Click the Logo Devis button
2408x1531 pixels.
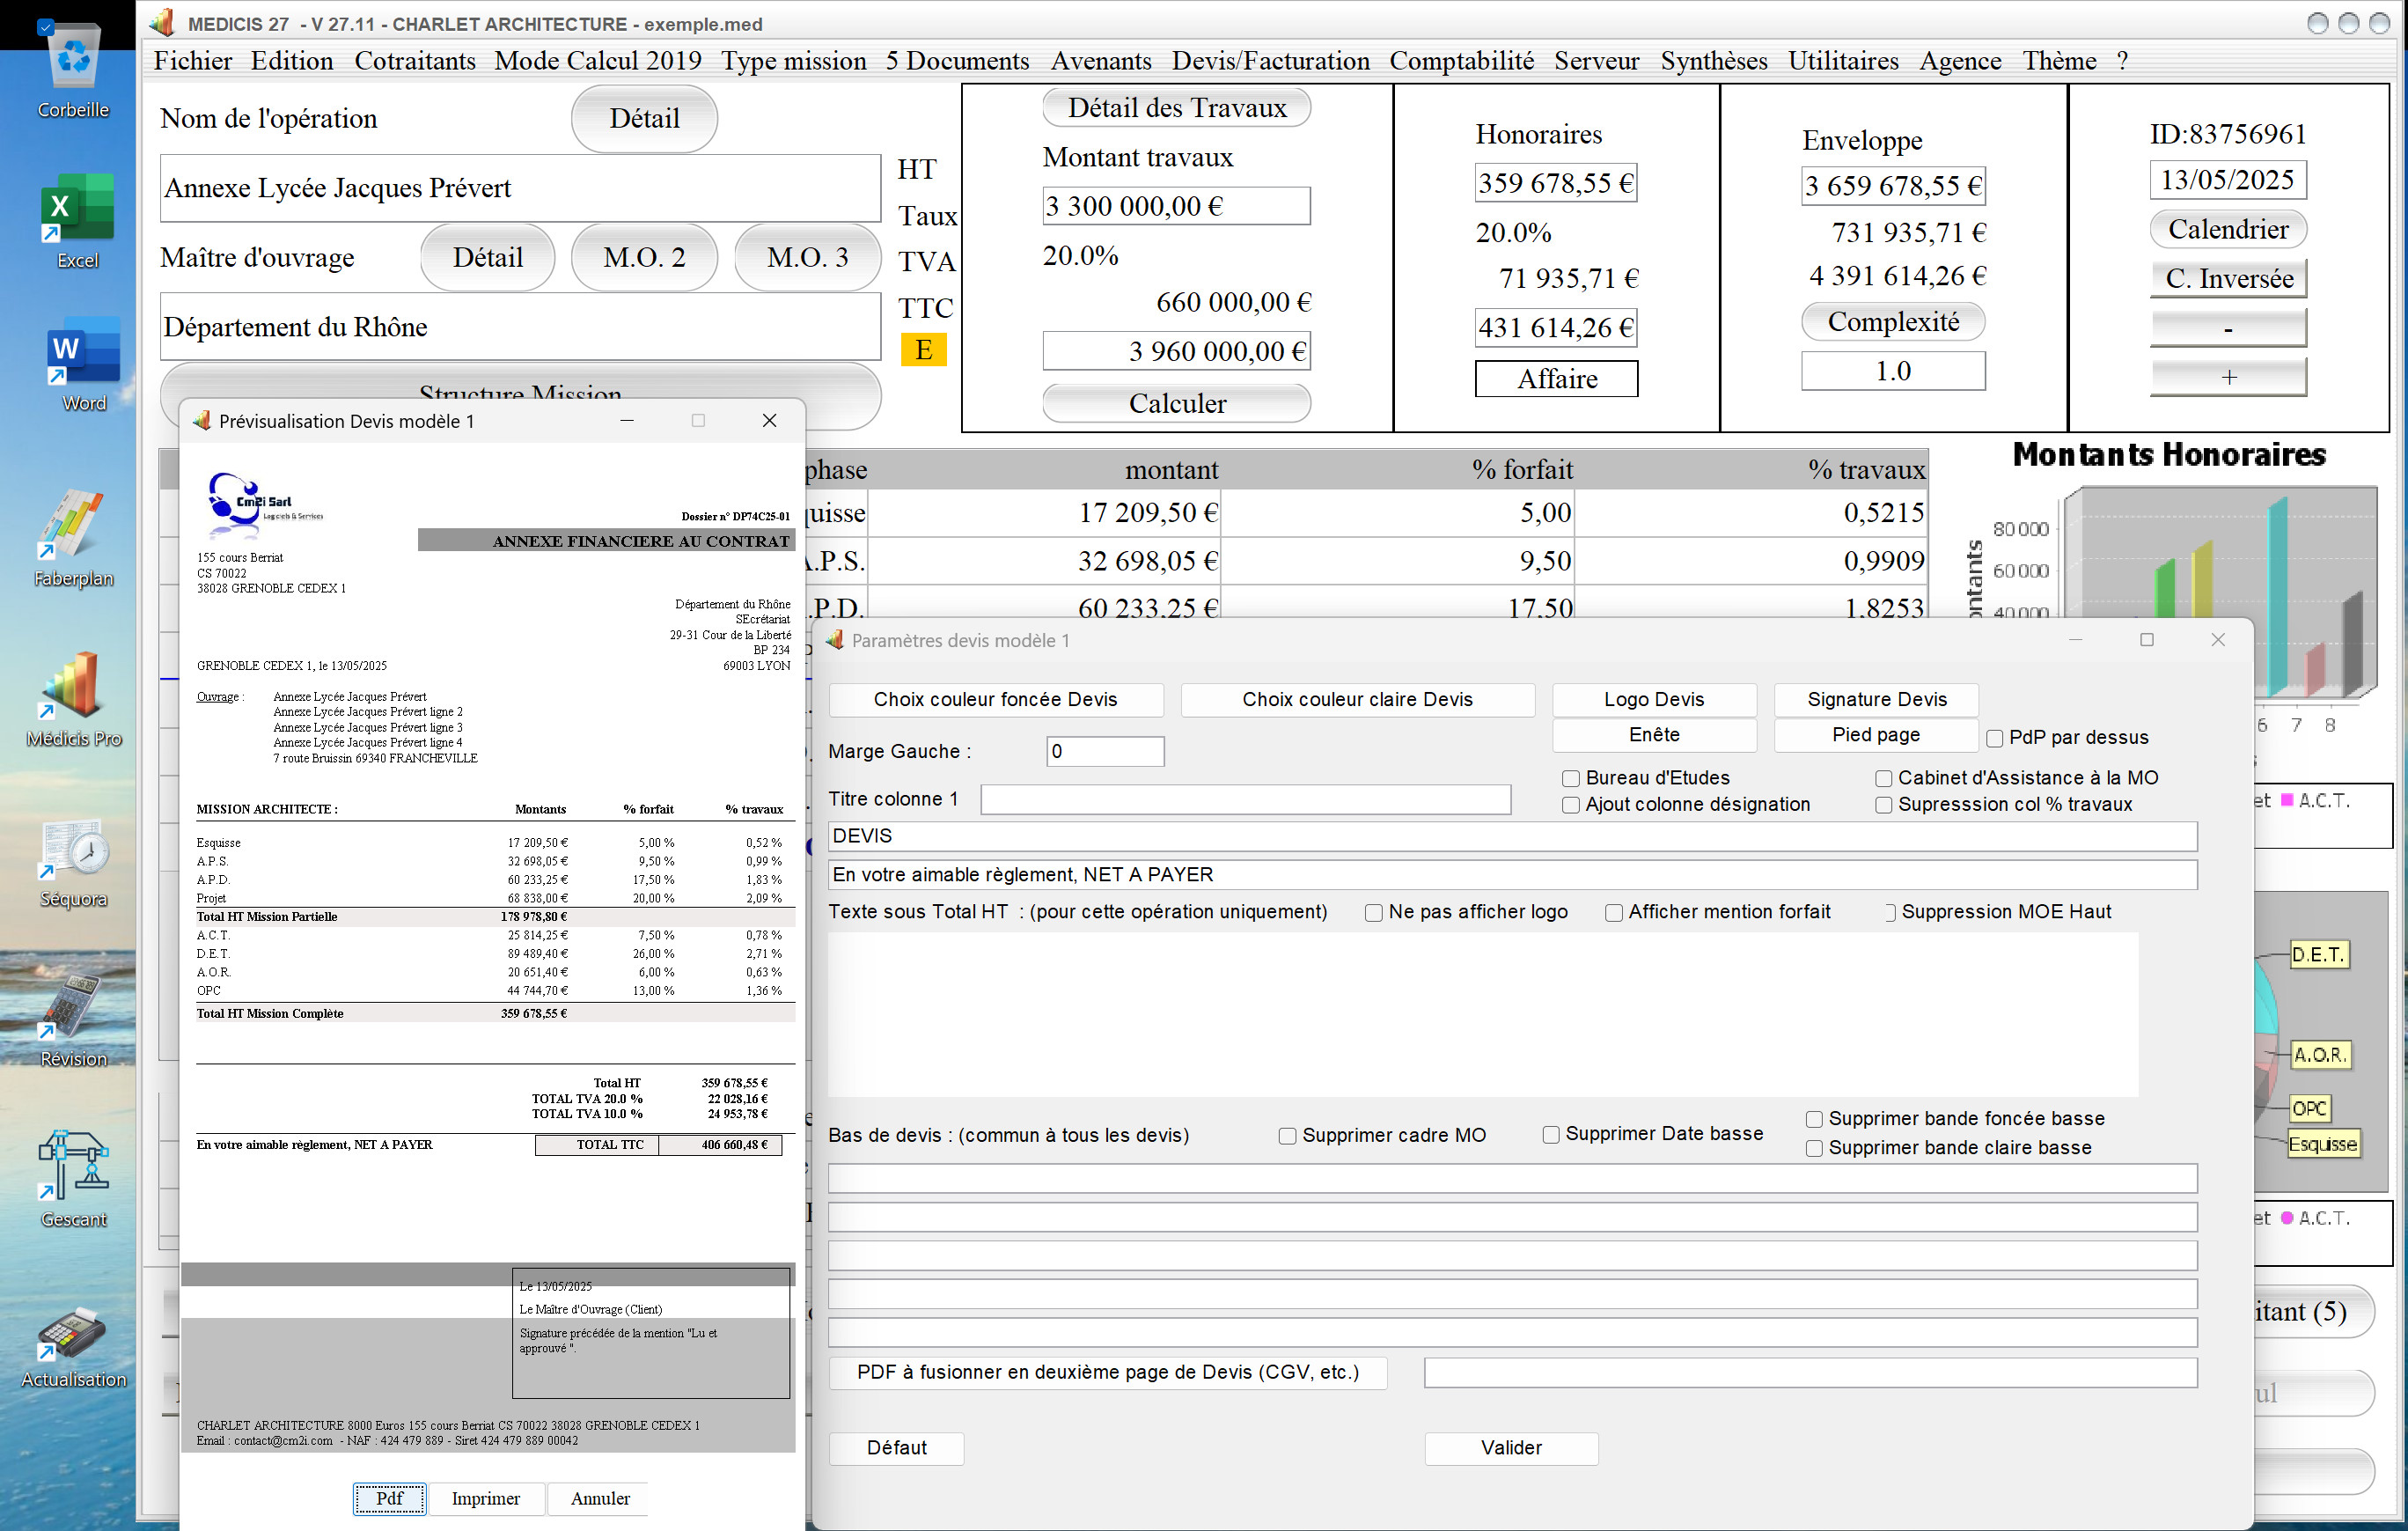coord(1654,699)
